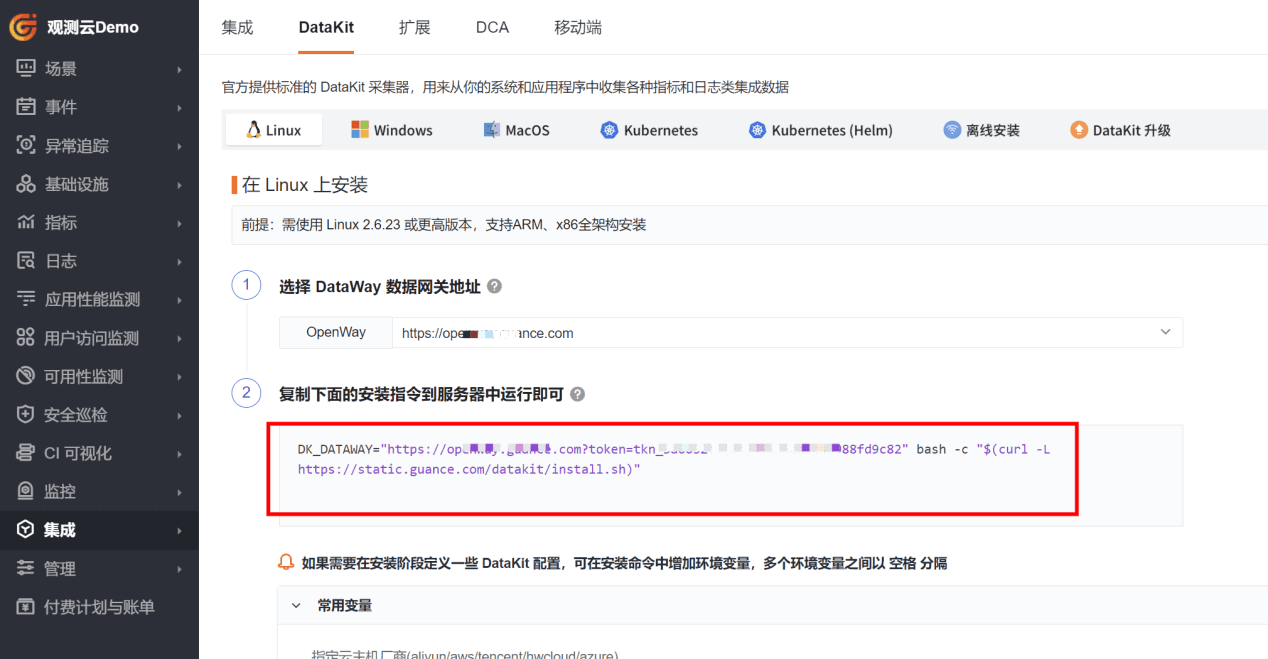1268x659 pixels.
Task: Click help icon beside DataWay 数据网关地址
Action: (494, 286)
